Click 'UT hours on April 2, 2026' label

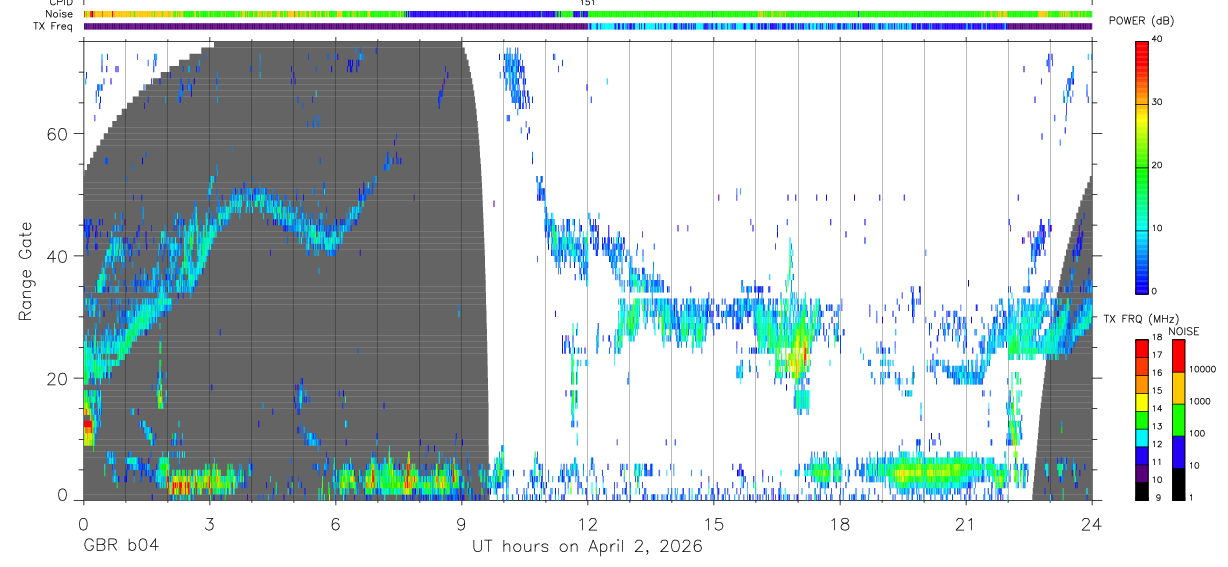pyautogui.click(x=587, y=546)
